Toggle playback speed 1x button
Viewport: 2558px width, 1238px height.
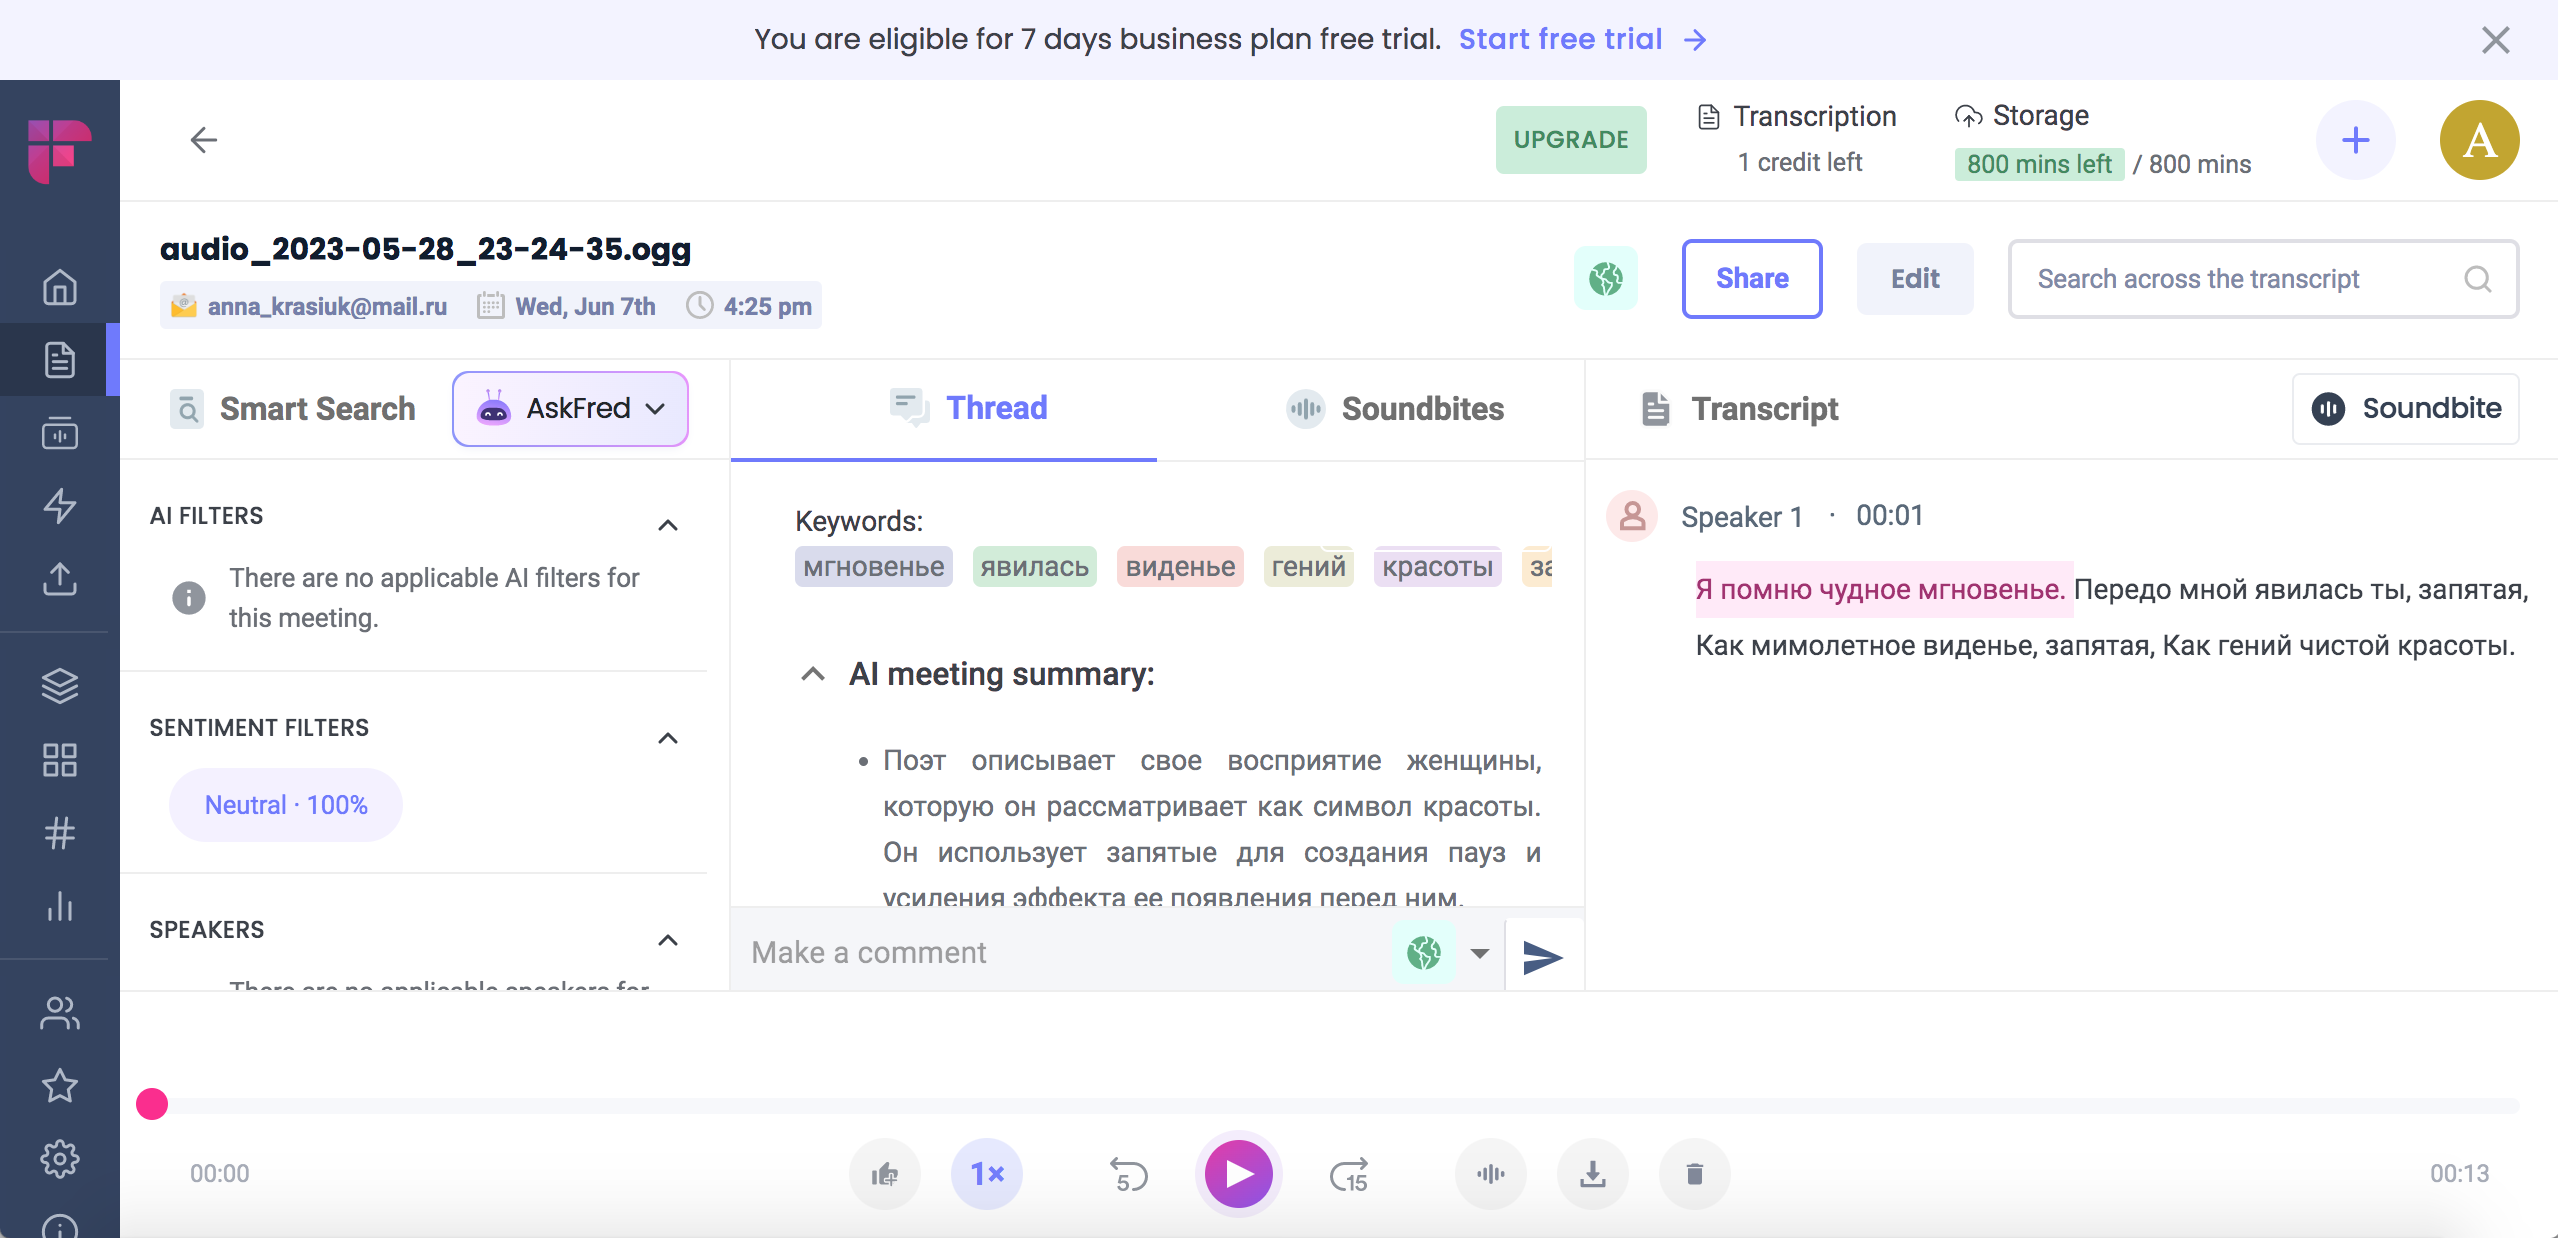point(985,1173)
